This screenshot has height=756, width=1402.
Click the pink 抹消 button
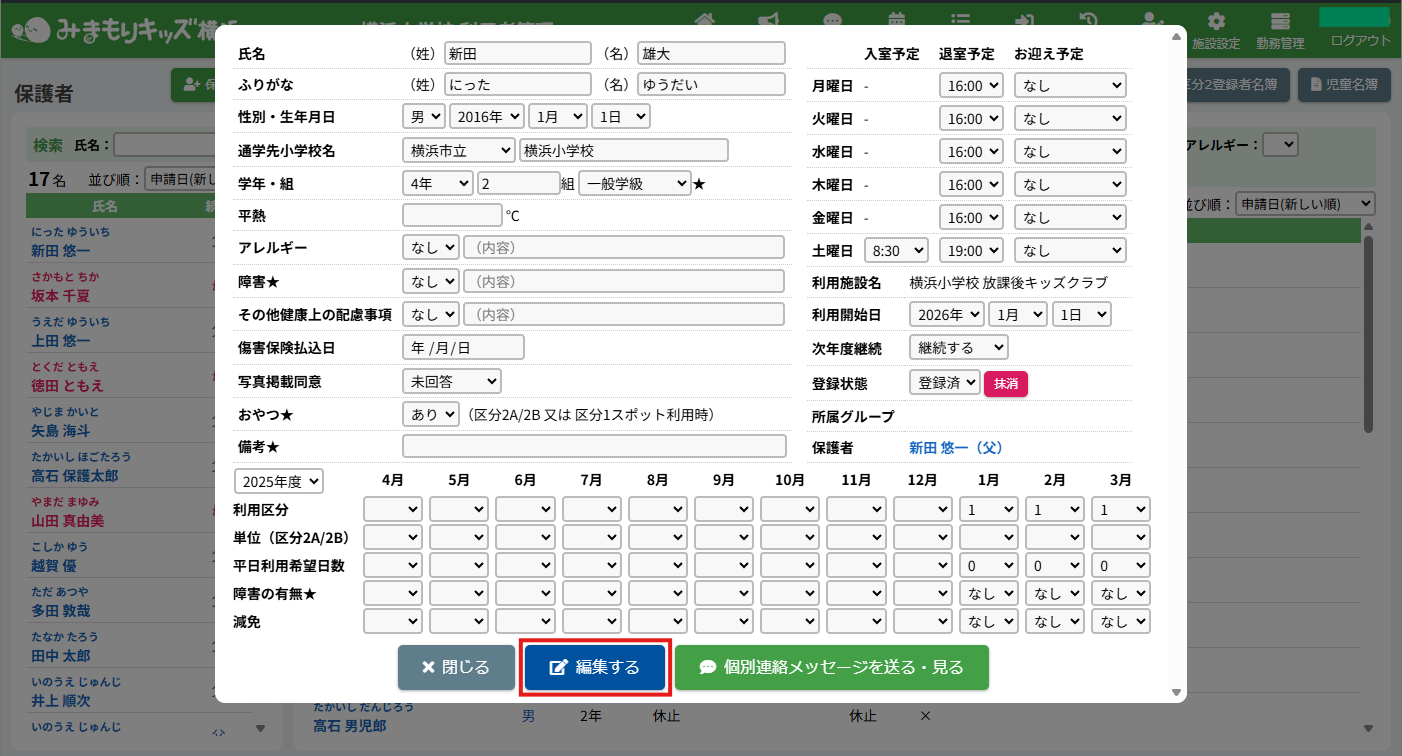(1005, 384)
